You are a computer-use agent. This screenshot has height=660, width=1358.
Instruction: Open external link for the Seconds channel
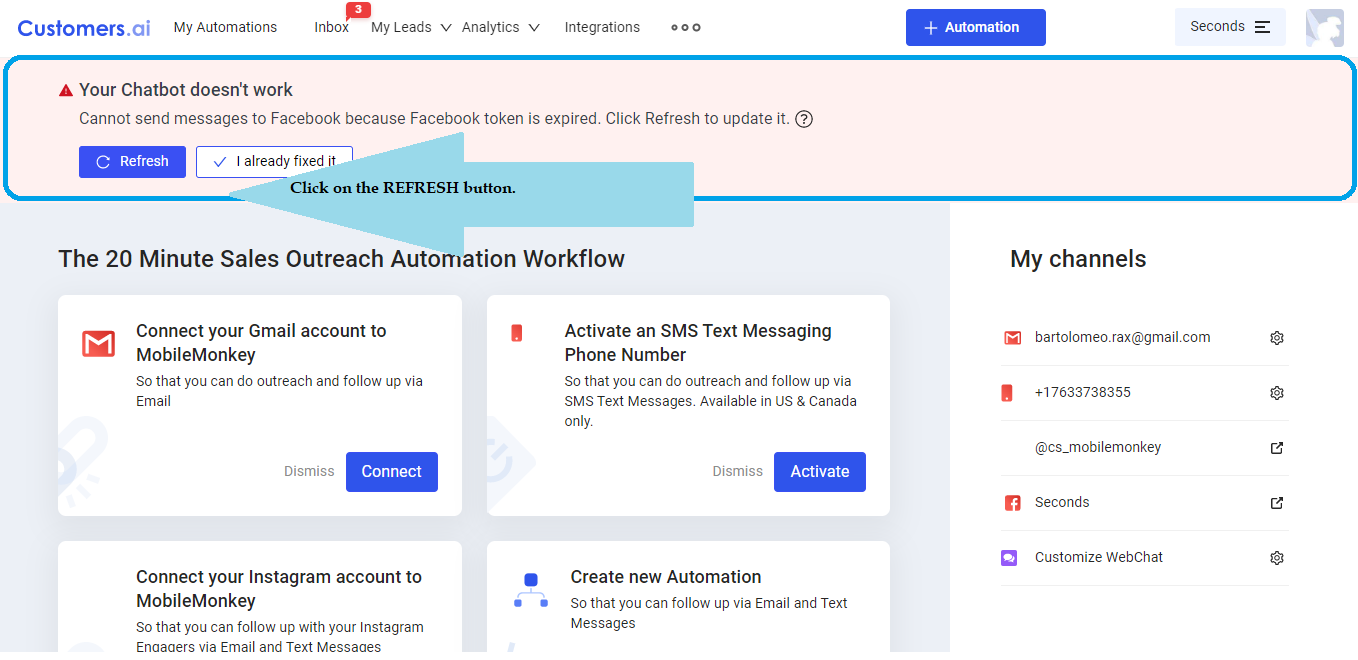point(1277,503)
